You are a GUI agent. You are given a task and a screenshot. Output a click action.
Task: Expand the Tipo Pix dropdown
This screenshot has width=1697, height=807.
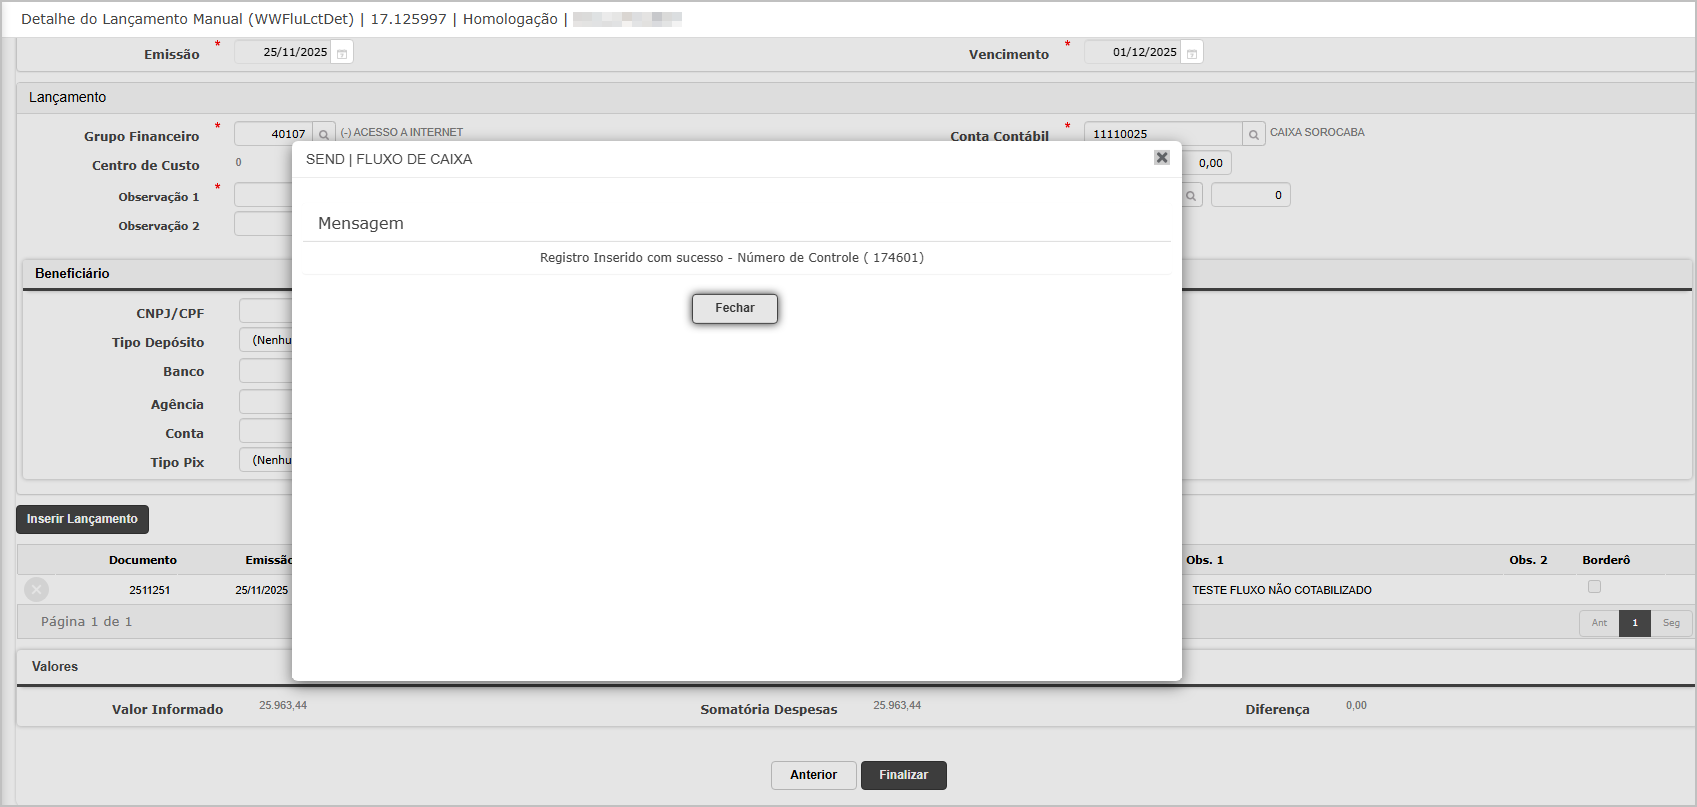click(267, 460)
